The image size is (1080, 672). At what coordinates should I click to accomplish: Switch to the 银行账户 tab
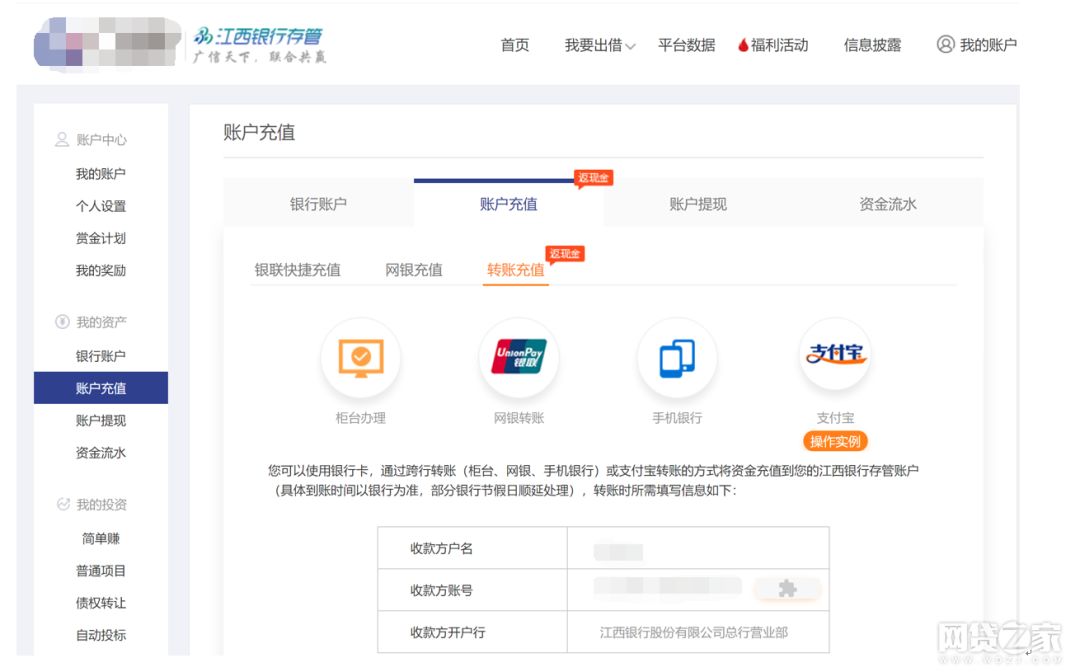(318, 204)
